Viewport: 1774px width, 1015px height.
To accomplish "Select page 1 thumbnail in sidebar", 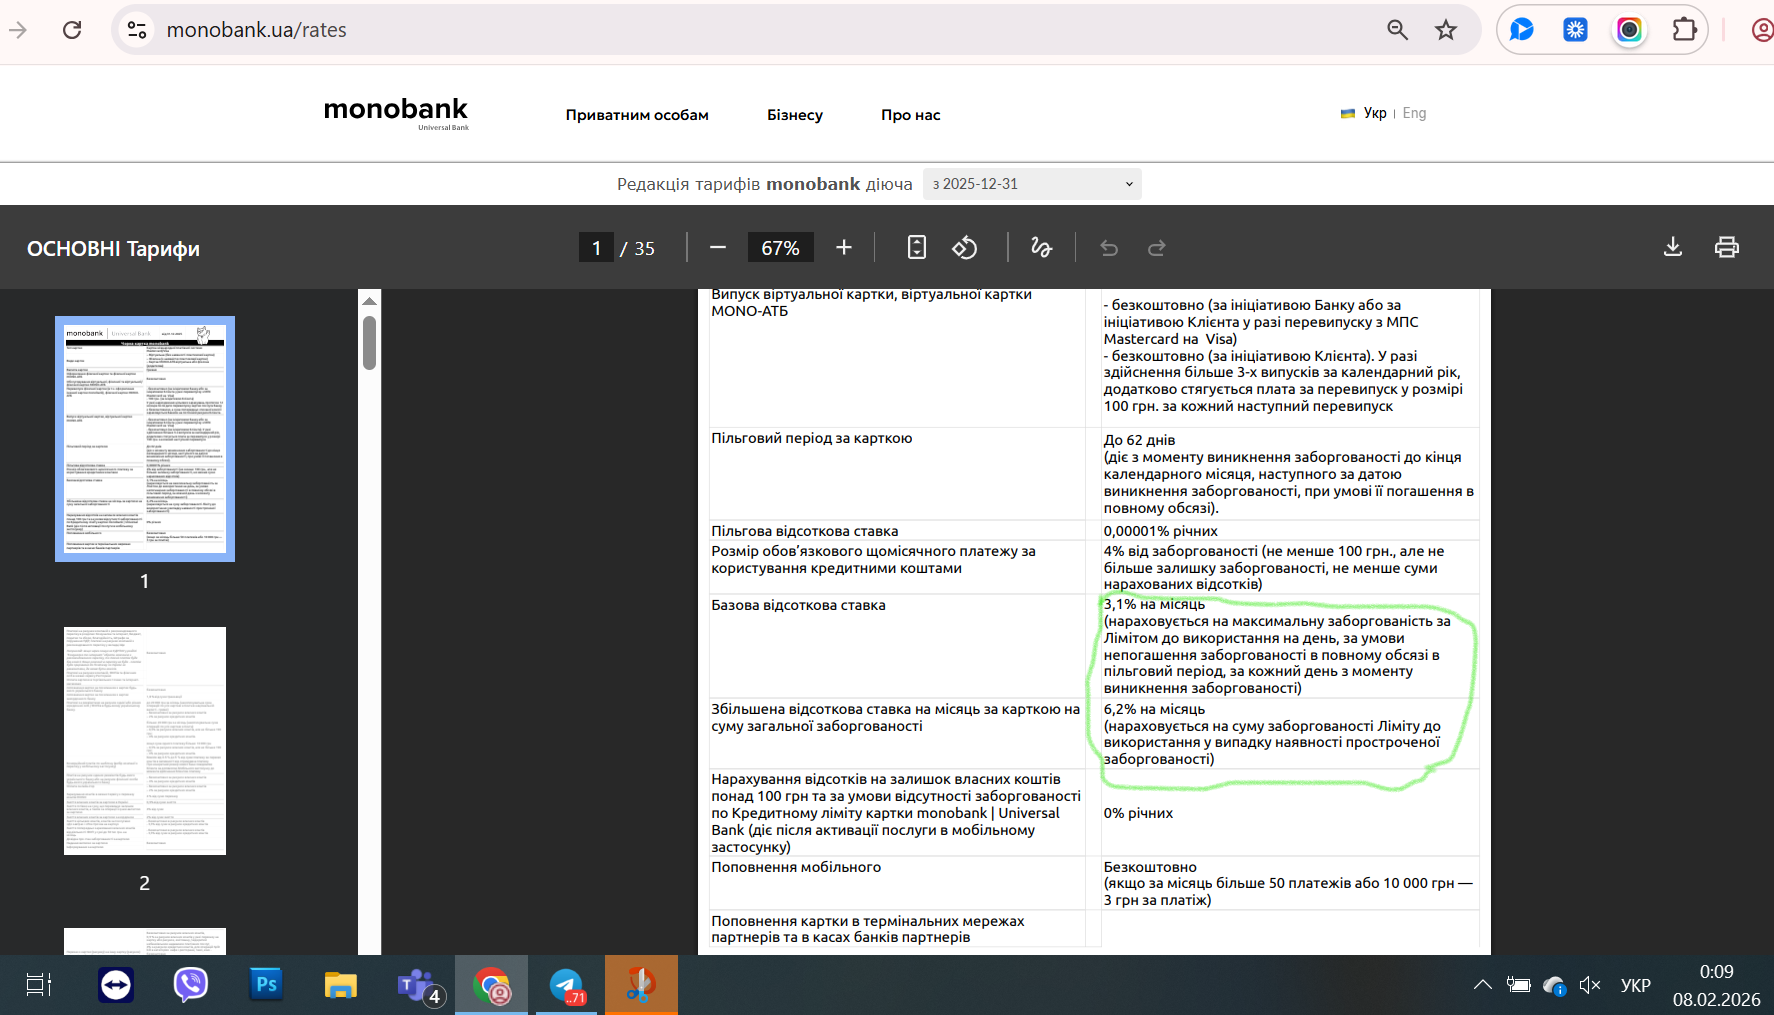I will tap(145, 439).
